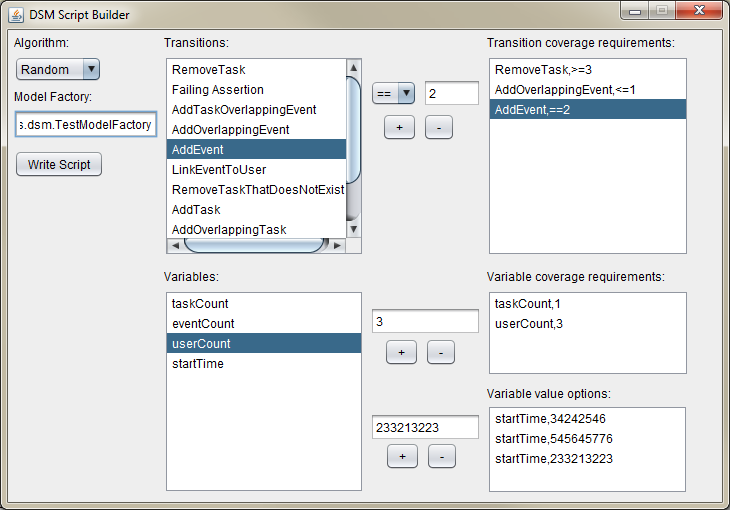Image resolution: width=730 pixels, height=510 pixels.
Task: Click the Java icon in title bar
Action: click(x=16, y=15)
